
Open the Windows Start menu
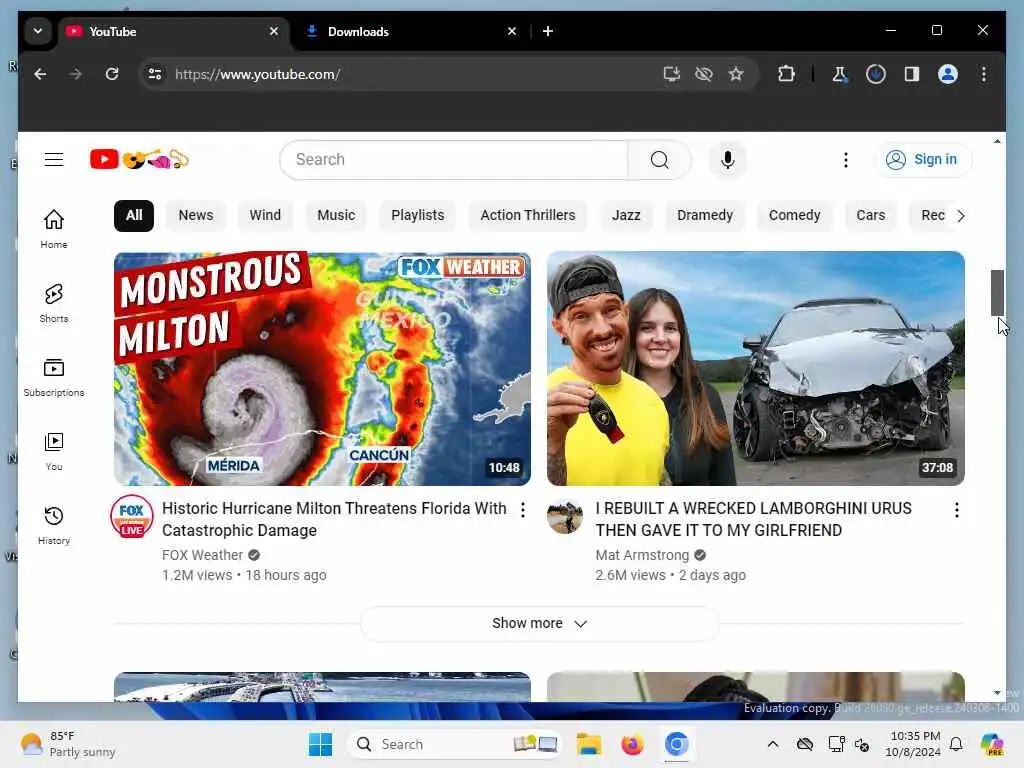click(320, 744)
